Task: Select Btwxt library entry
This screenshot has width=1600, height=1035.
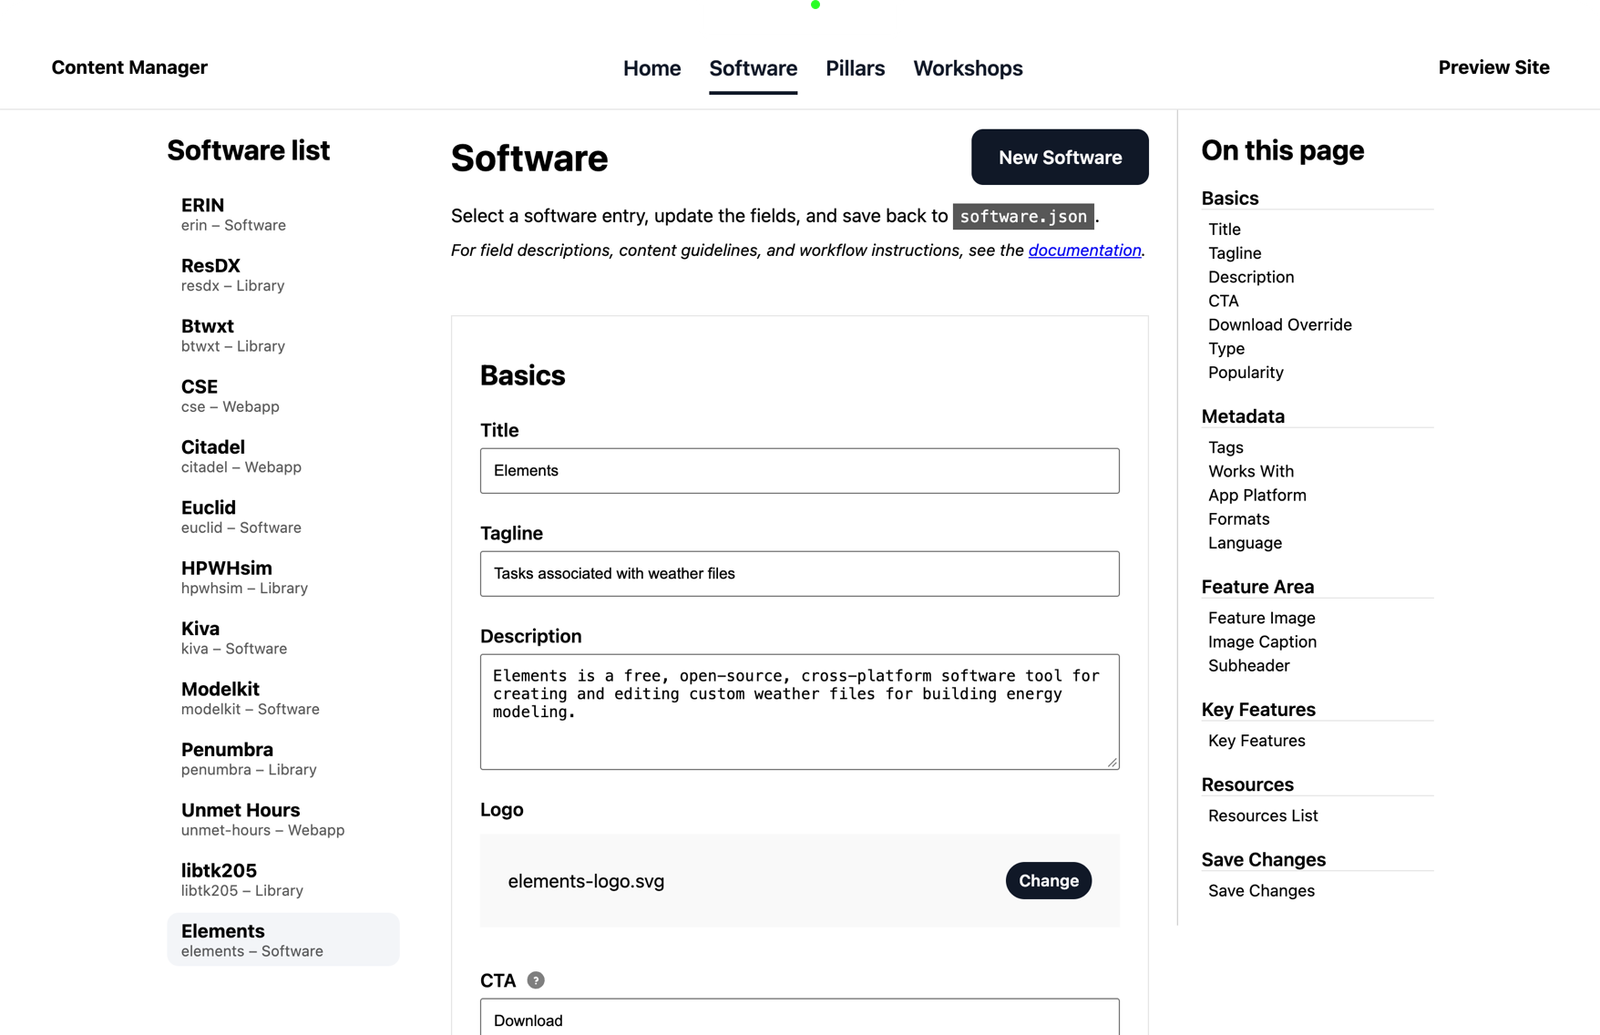Action: coord(283,335)
